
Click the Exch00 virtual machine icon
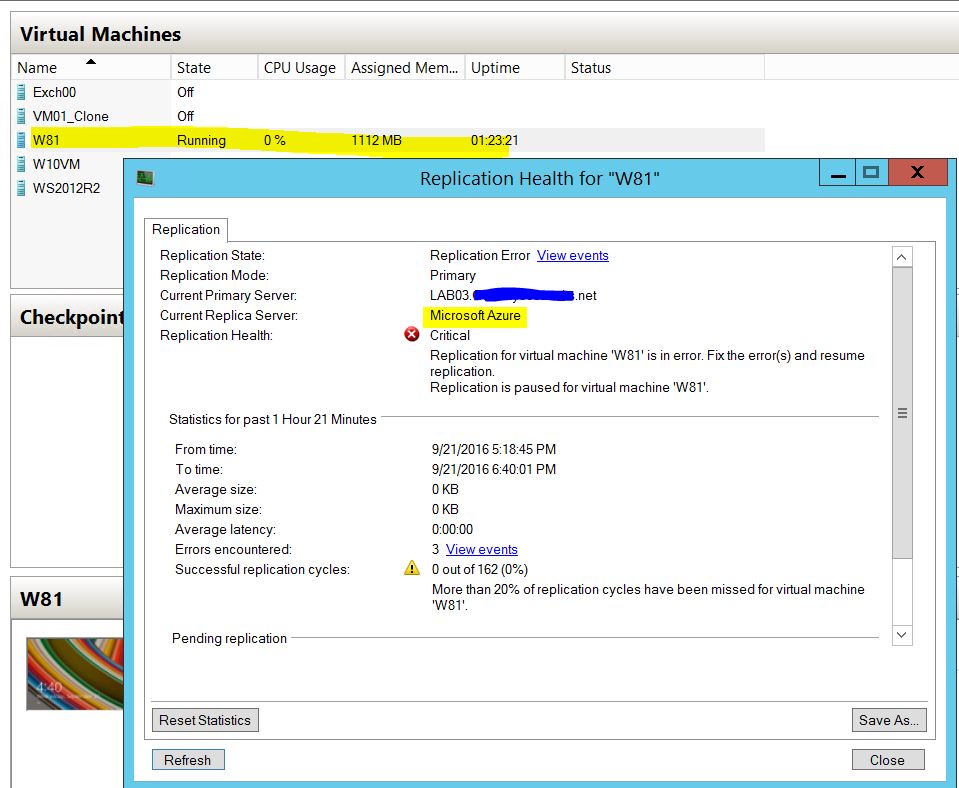pyautogui.click(x=21, y=92)
